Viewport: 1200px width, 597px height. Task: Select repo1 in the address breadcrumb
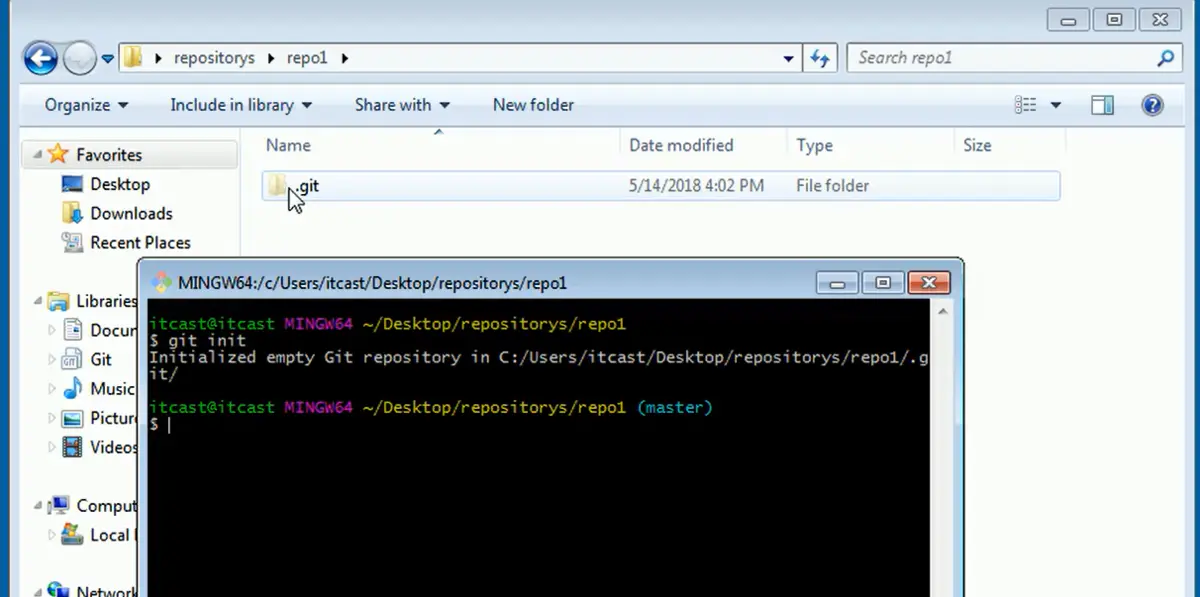click(307, 58)
